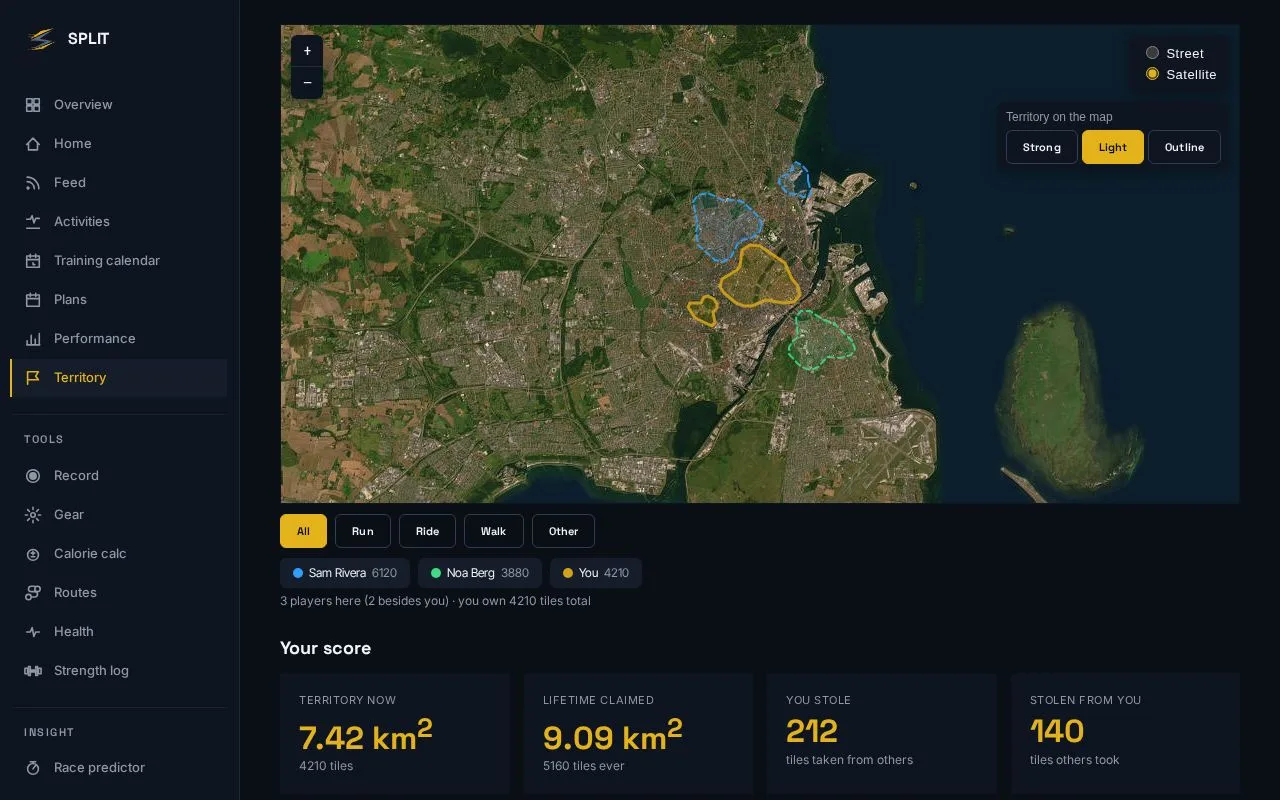
Task: Open the Feed icon in sidebar
Action: pyautogui.click(x=33, y=183)
